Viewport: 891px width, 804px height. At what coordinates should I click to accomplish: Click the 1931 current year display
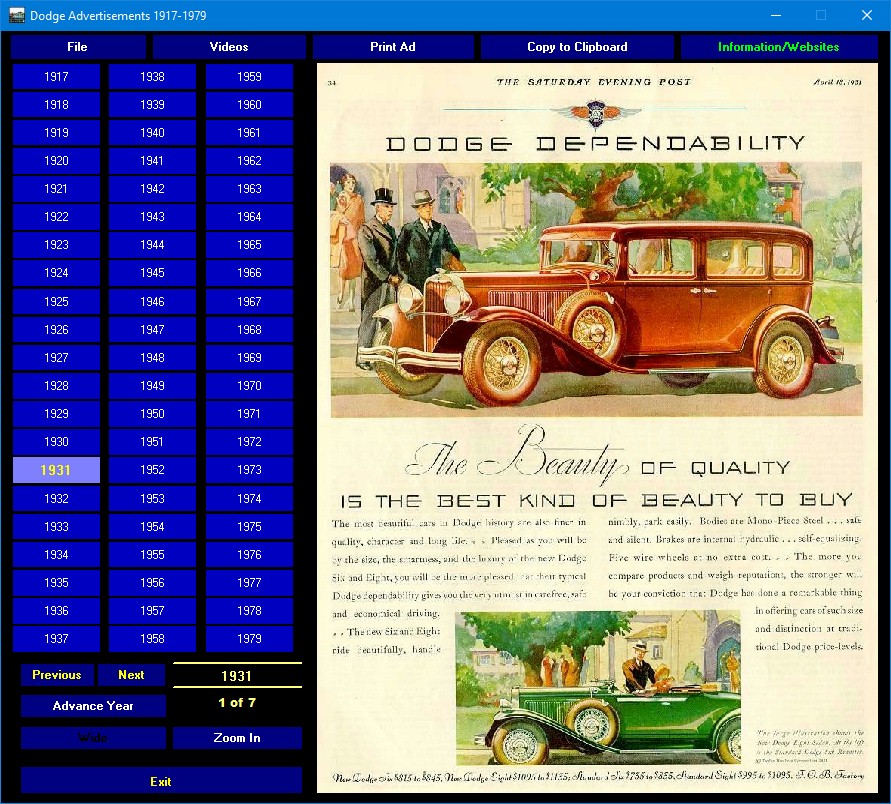pyautogui.click(x=237, y=676)
